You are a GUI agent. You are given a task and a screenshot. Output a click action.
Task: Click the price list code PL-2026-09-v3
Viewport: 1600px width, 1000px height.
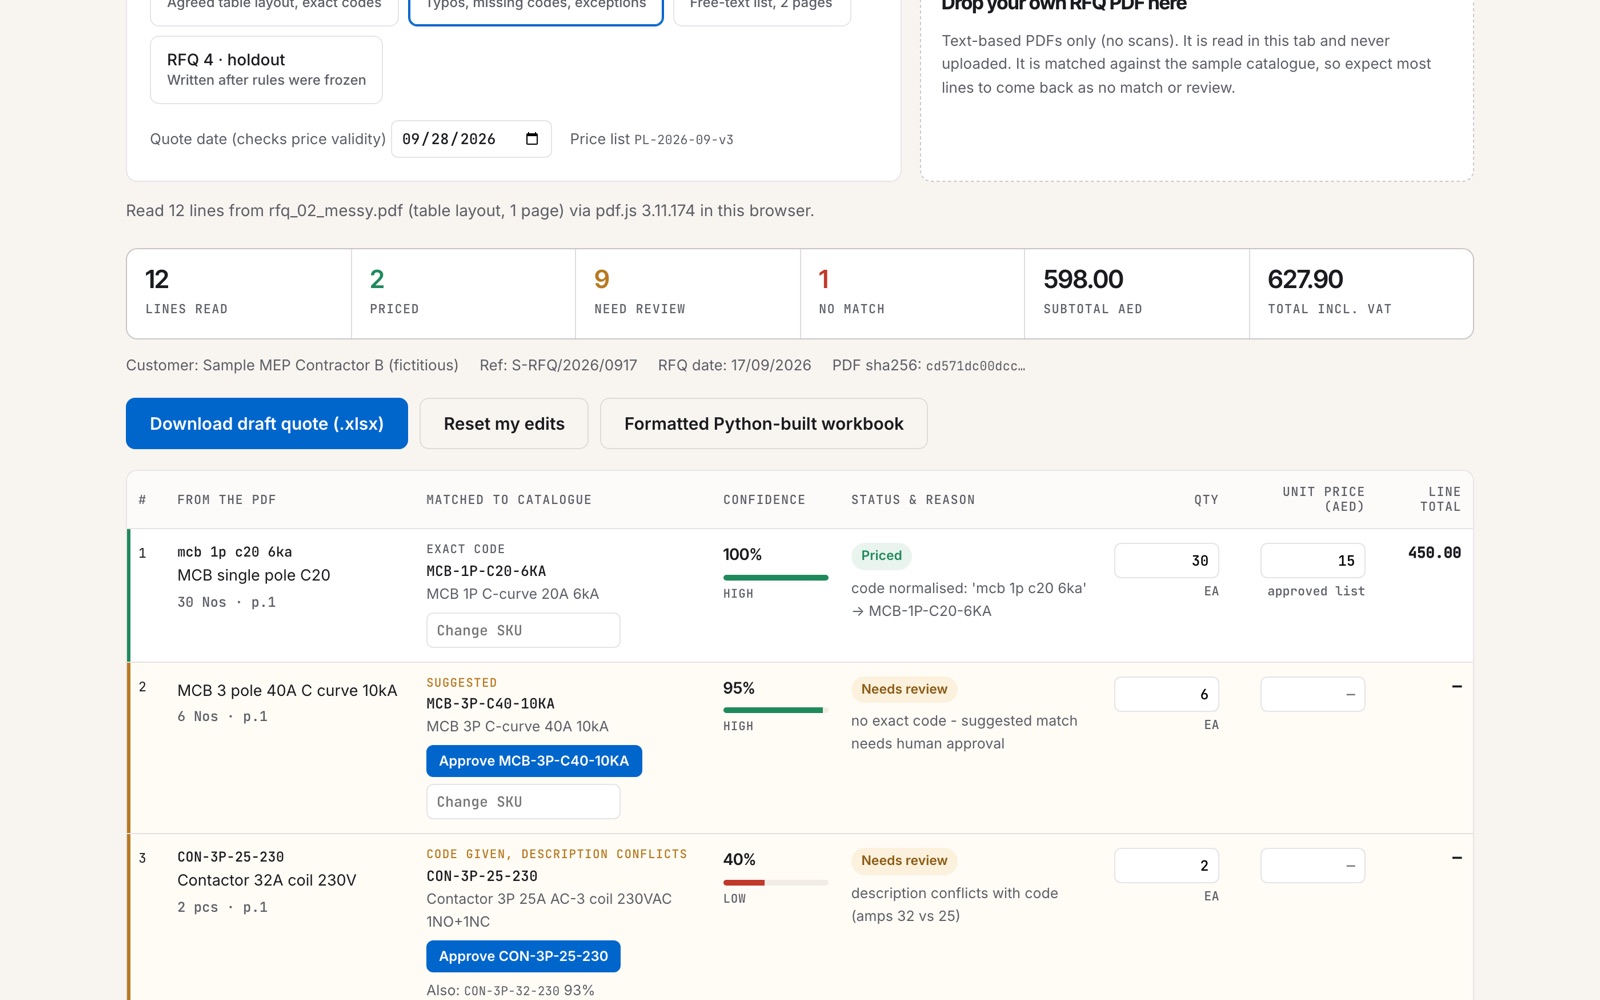684,140
